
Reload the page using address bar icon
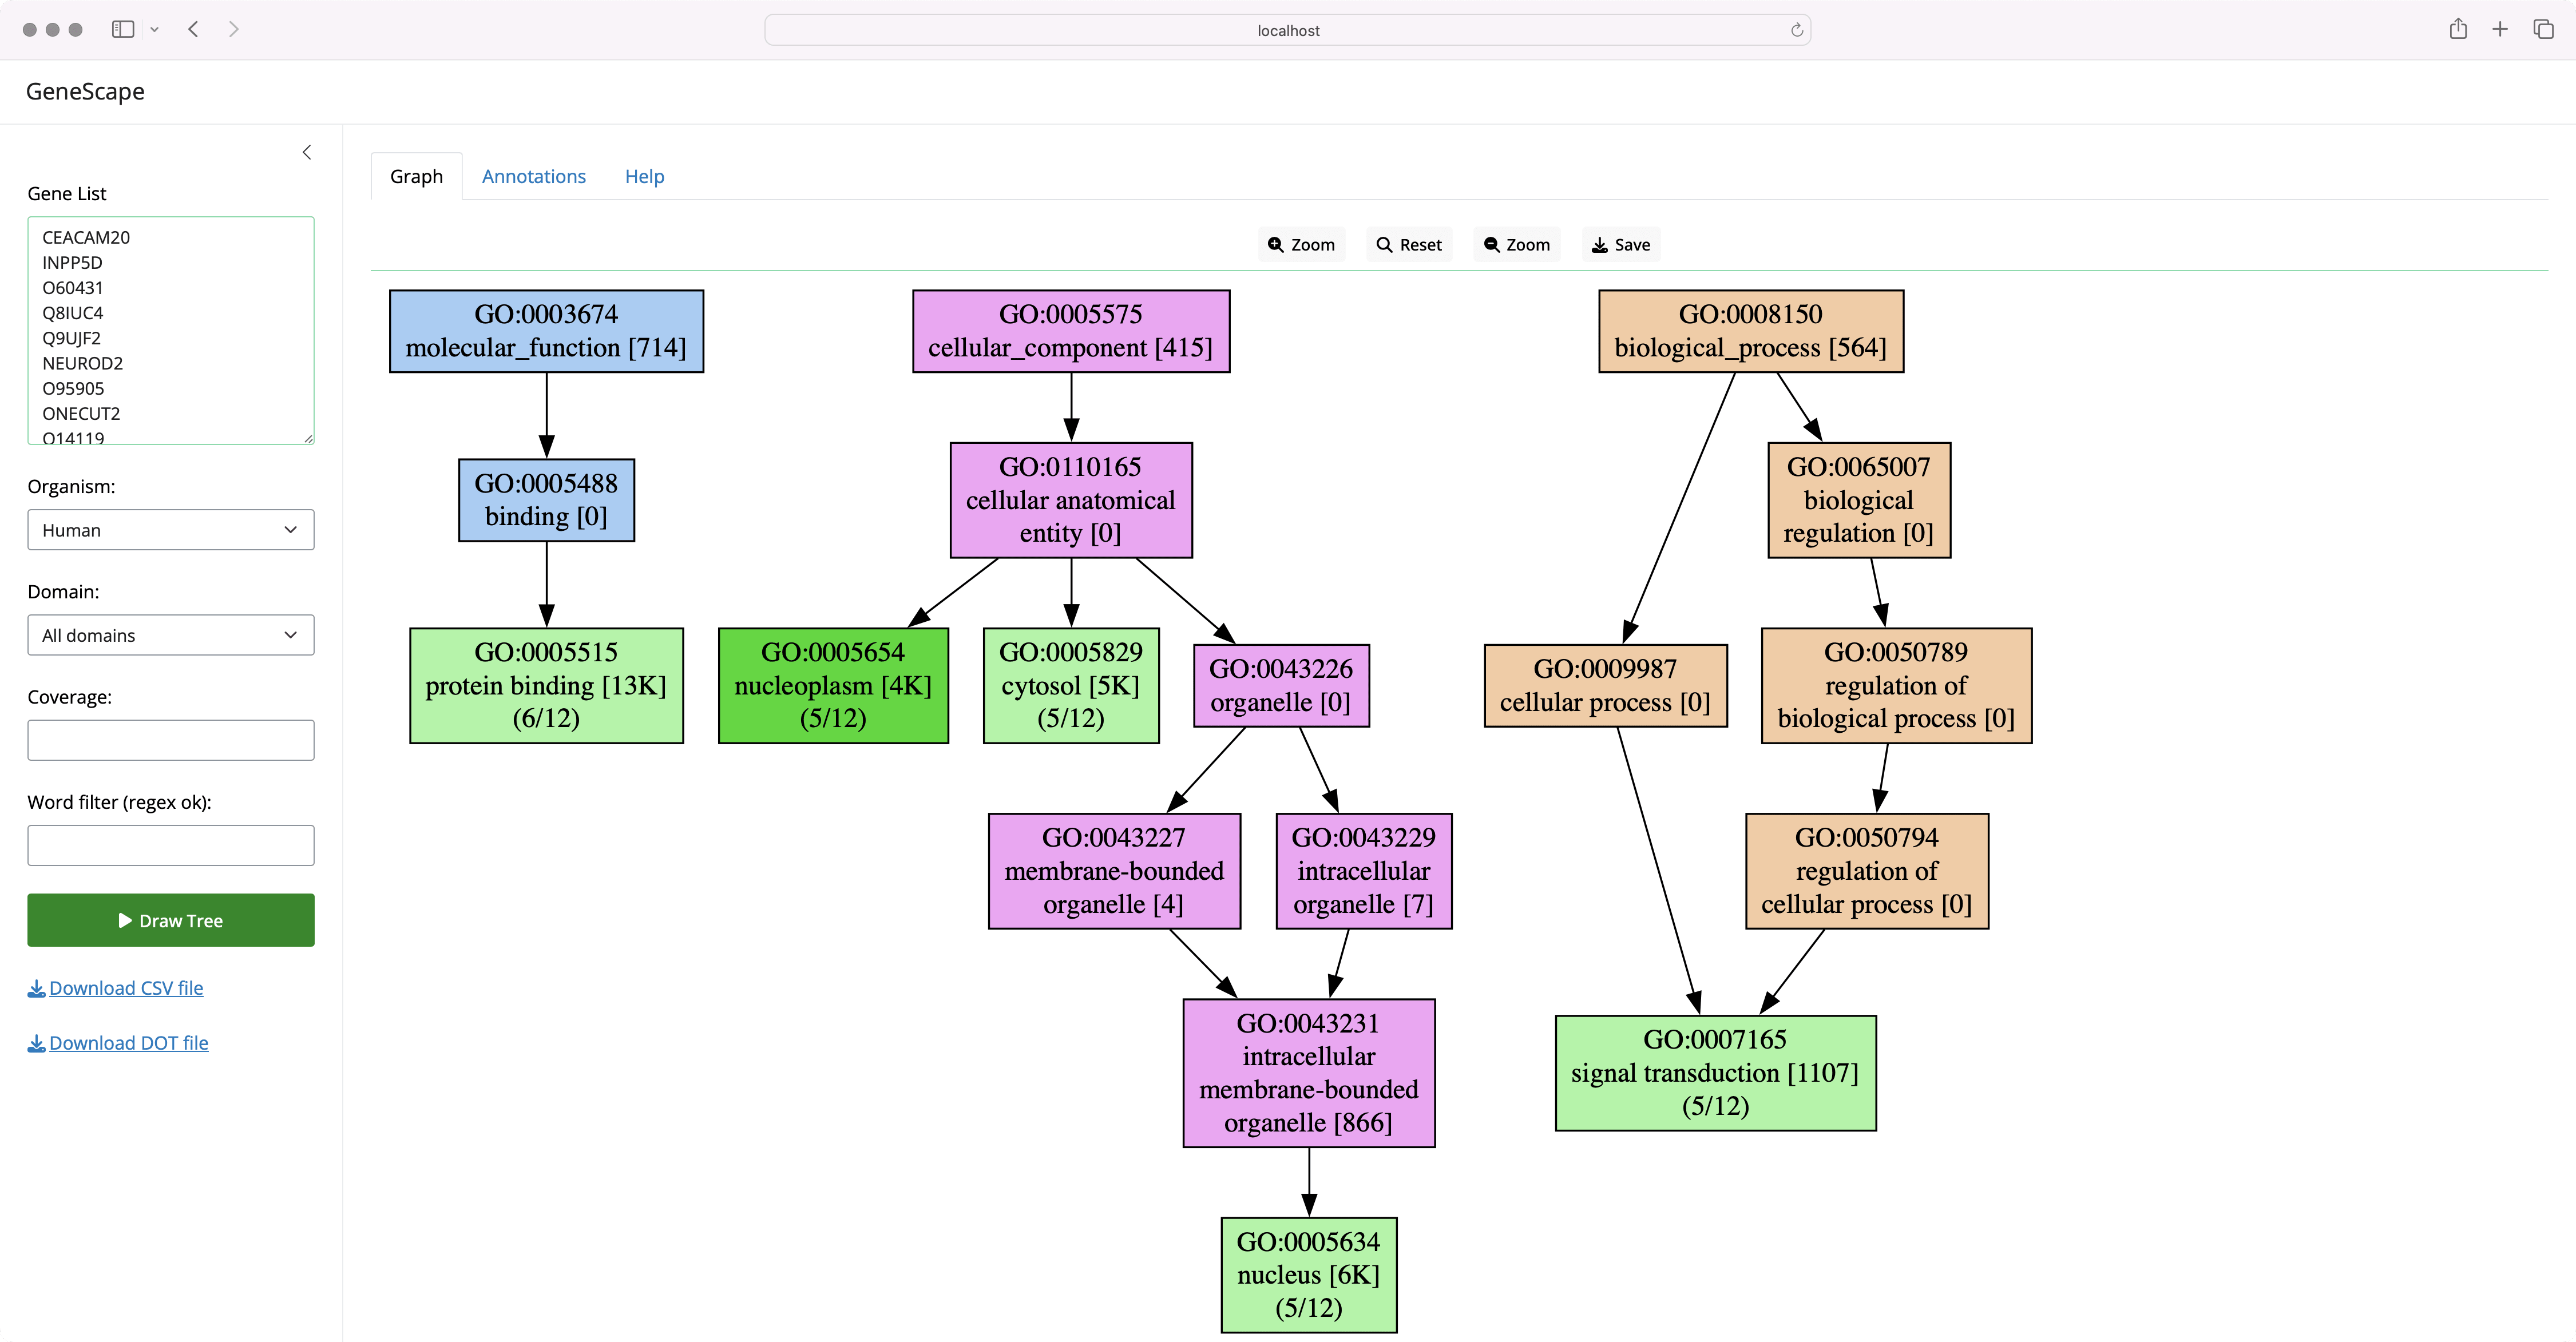[x=1797, y=30]
